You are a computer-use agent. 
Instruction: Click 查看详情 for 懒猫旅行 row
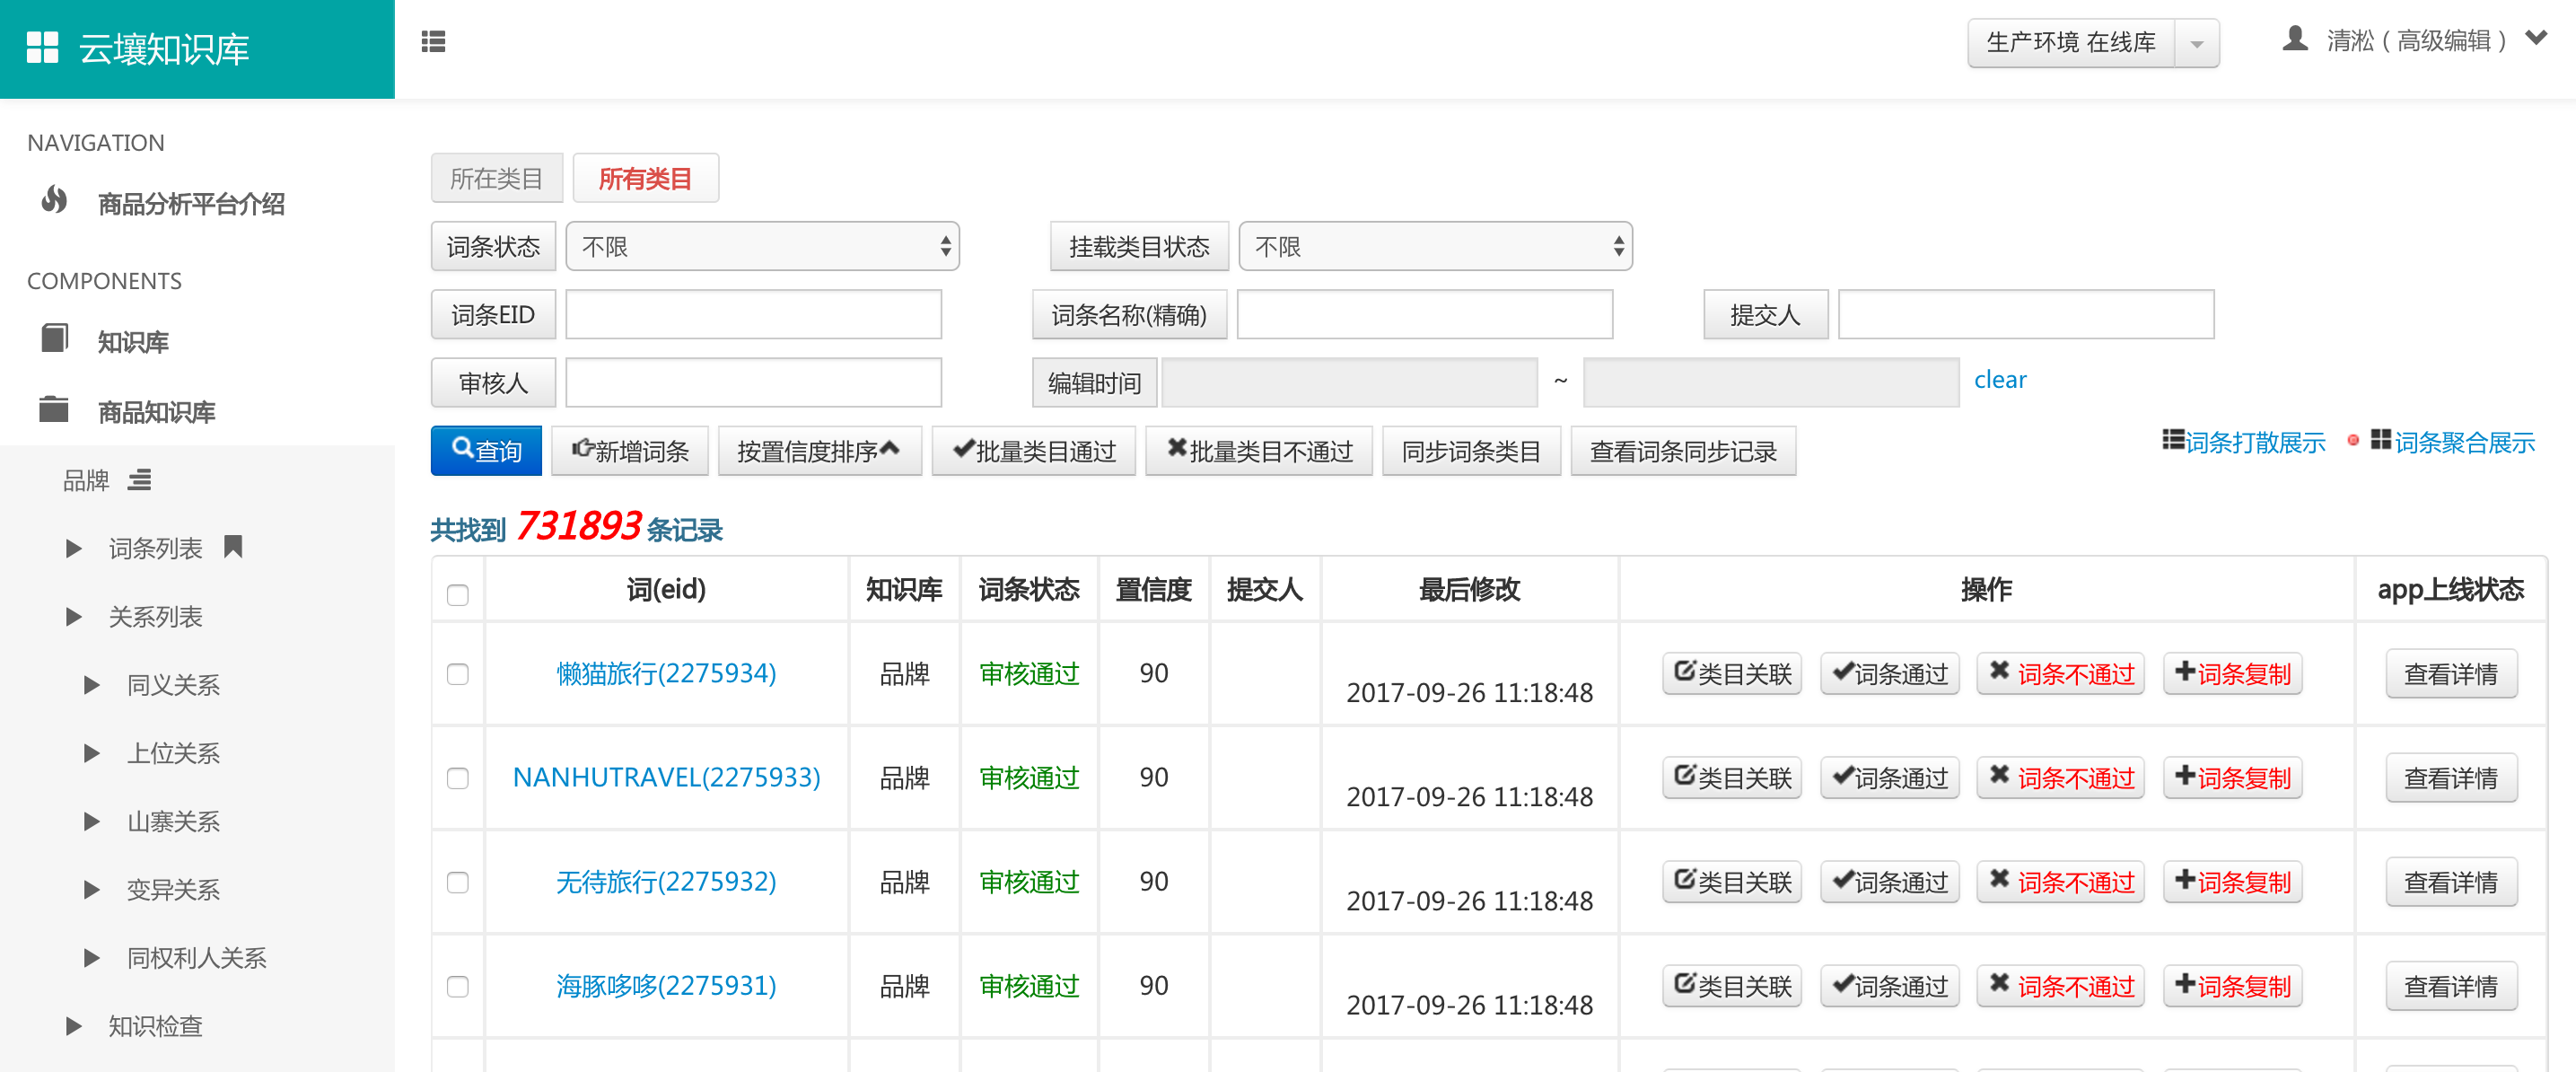coord(2451,673)
